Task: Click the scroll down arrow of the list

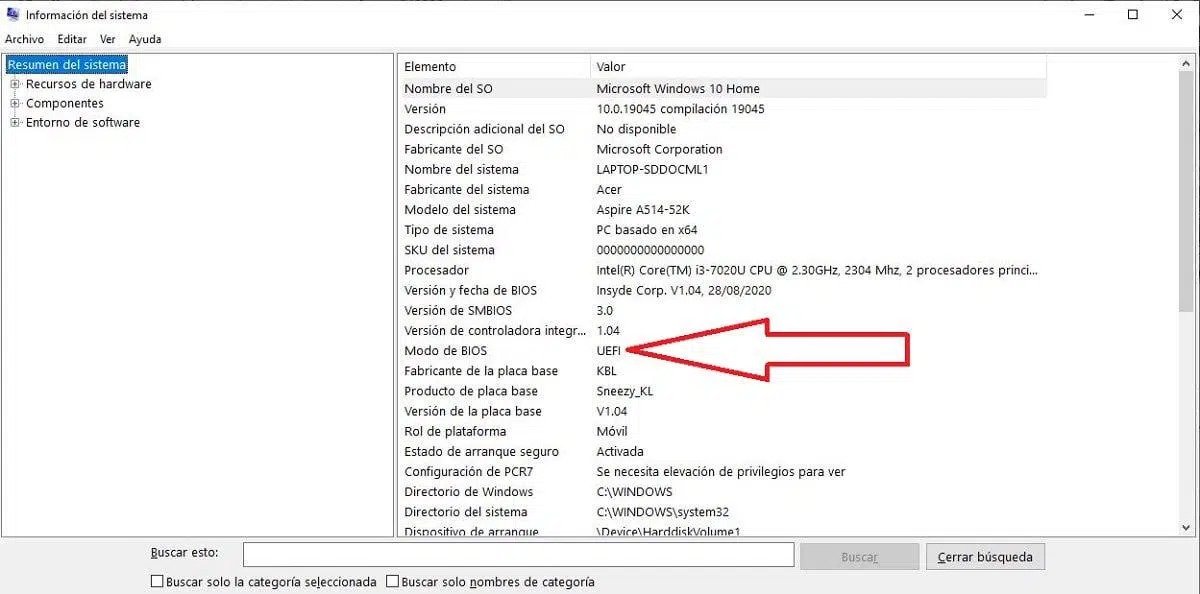Action: [x=1188, y=527]
